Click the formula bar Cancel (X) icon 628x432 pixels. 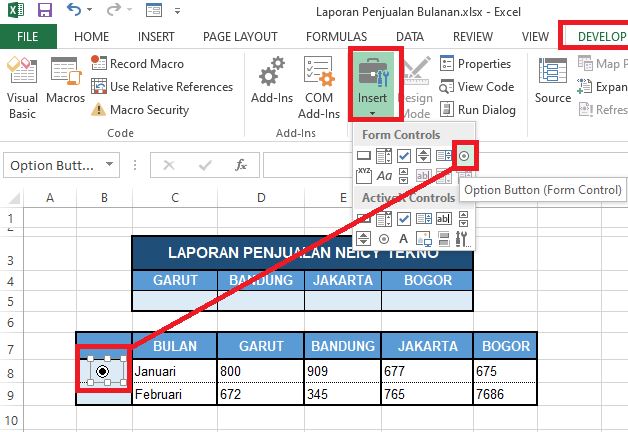click(x=169, y=165)
